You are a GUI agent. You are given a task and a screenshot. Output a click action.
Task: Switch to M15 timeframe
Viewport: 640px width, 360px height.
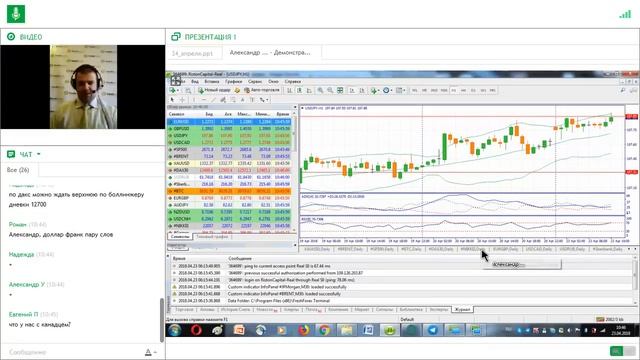point(434,90)
